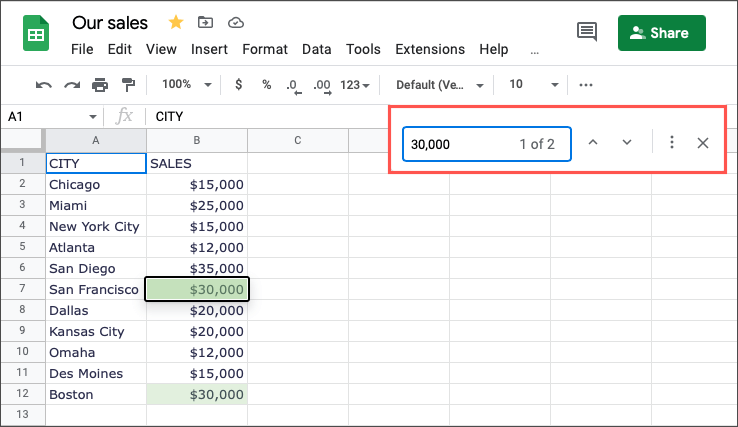Close the find search box
738x427 pixels.
(x=703, y=143)
